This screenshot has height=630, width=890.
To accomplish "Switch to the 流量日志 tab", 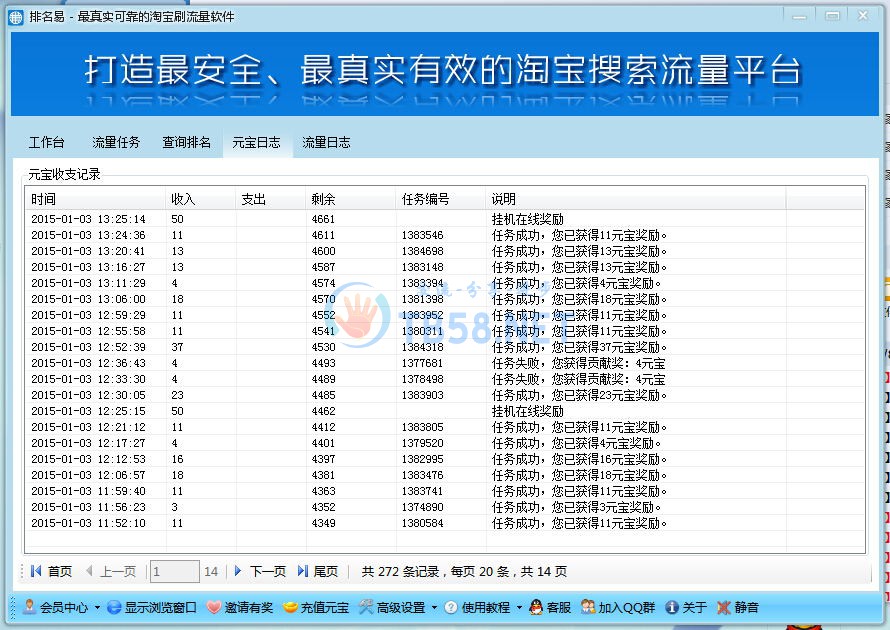I will (x=326, y=142).
